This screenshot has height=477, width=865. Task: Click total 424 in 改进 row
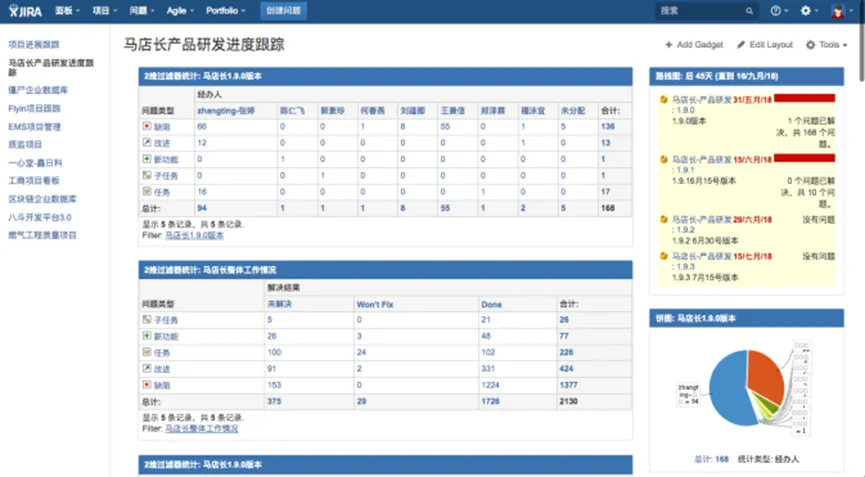[566, 368]
